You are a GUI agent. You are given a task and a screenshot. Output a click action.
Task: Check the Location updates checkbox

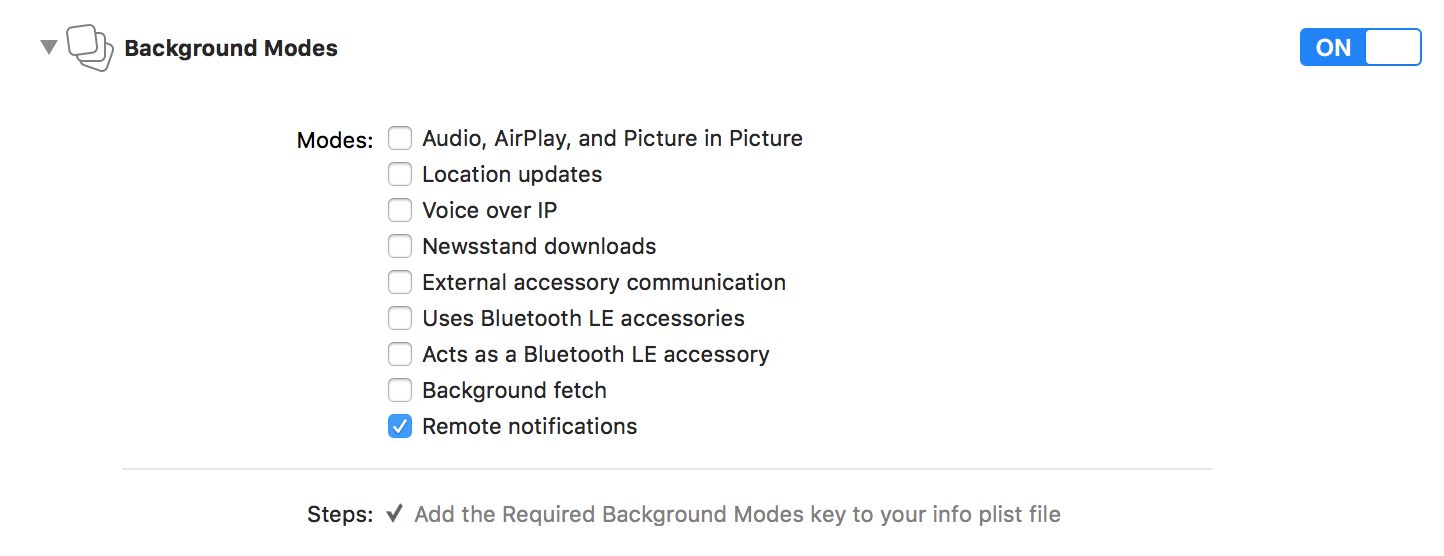[400, 174]
